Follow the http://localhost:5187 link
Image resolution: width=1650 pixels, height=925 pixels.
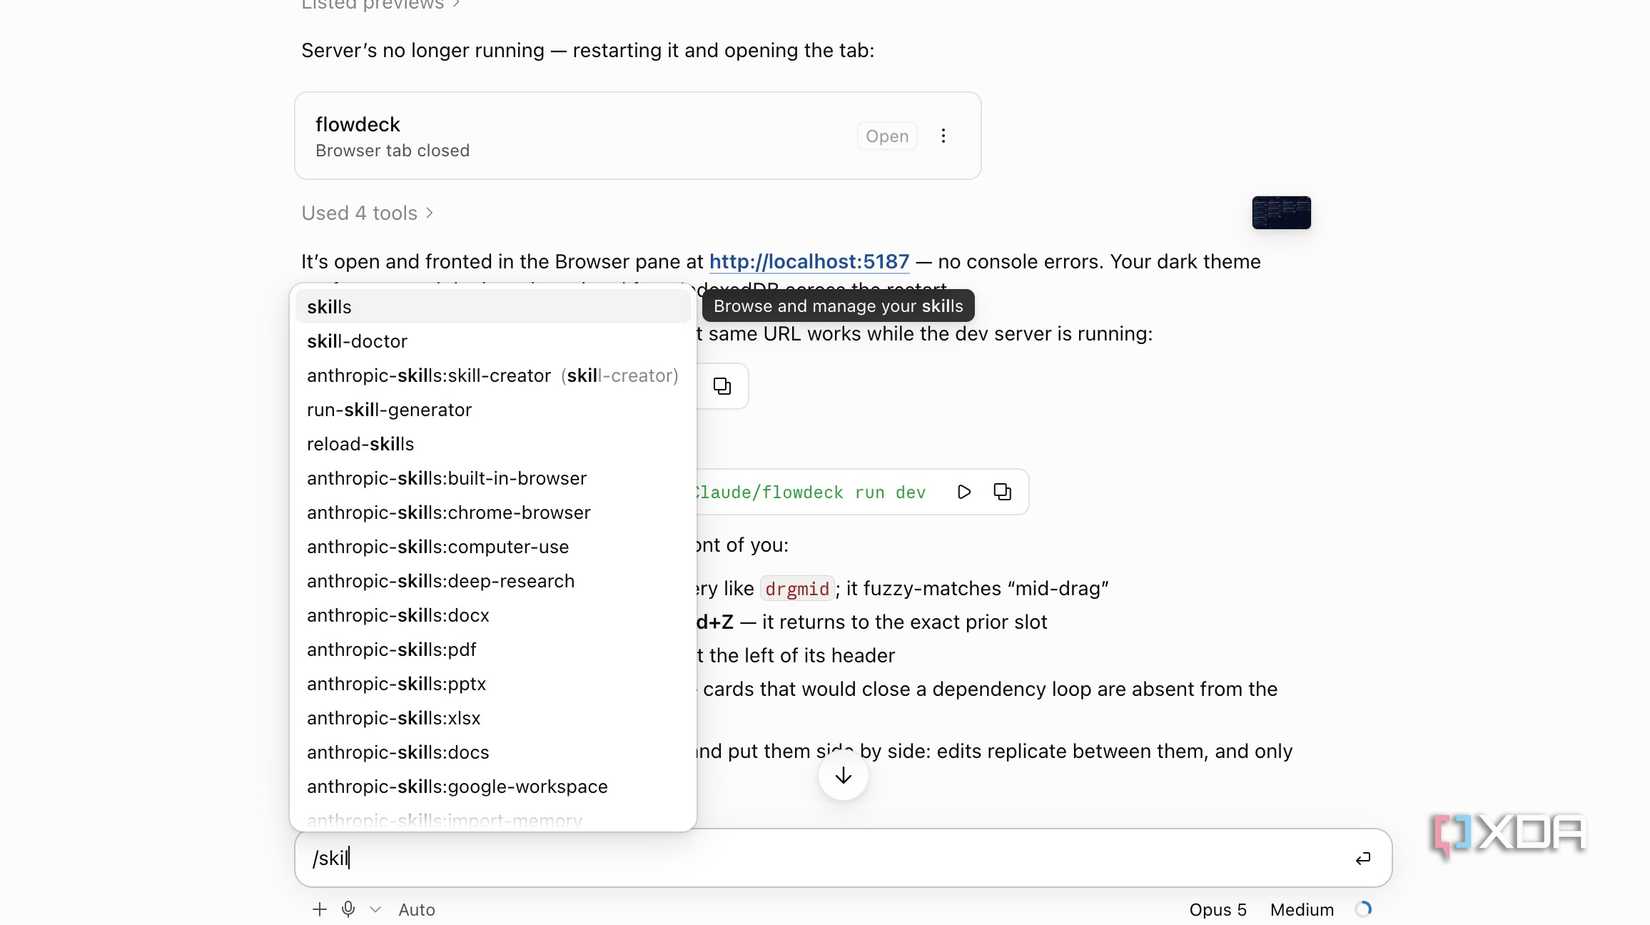[809, 262]
